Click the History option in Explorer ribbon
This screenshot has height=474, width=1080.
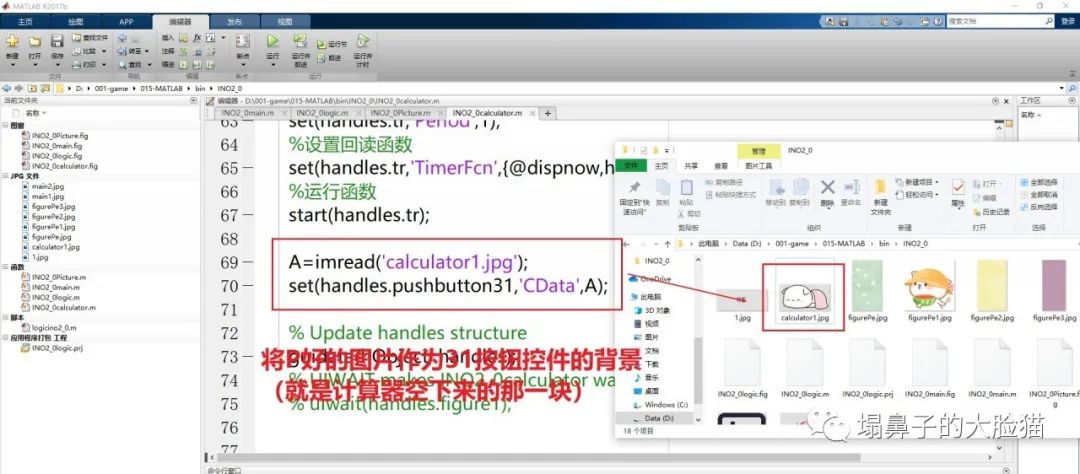[990, 212]
